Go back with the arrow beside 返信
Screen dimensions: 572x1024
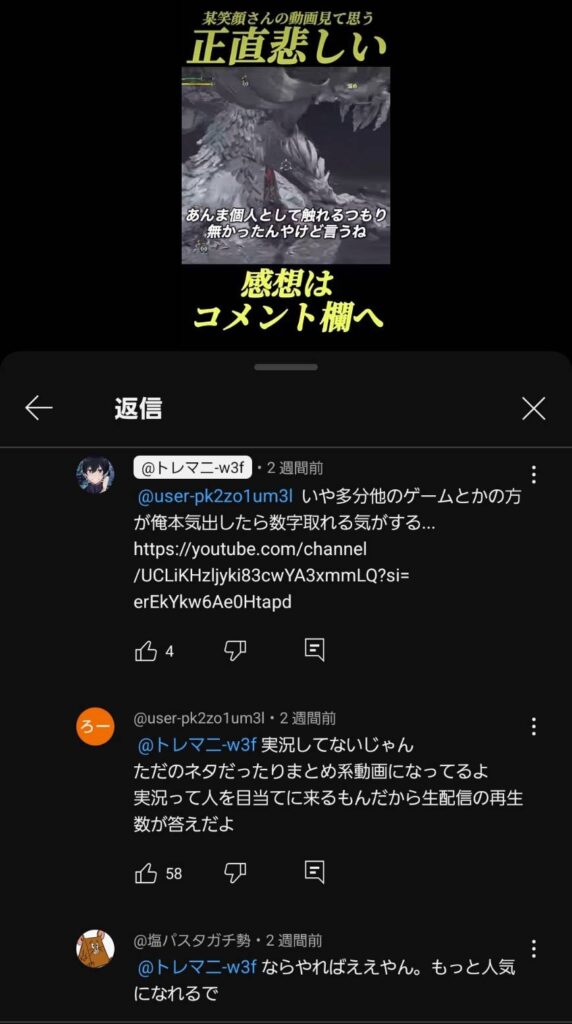pos(39,409)
